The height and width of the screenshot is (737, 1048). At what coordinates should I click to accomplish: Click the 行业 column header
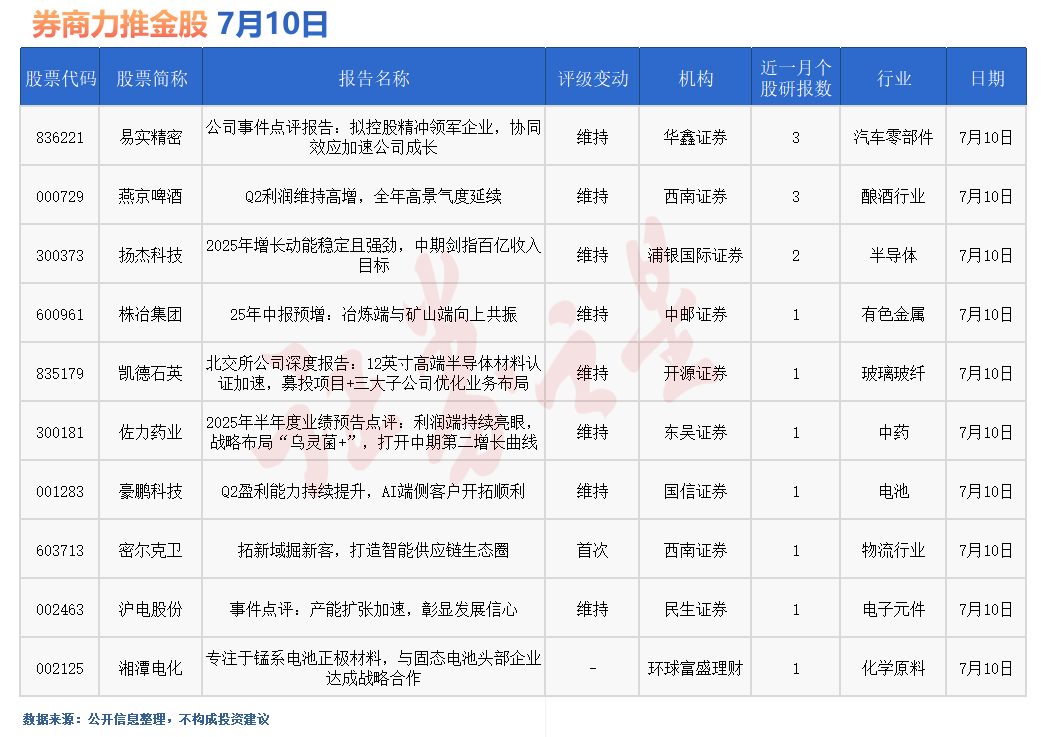894,78
